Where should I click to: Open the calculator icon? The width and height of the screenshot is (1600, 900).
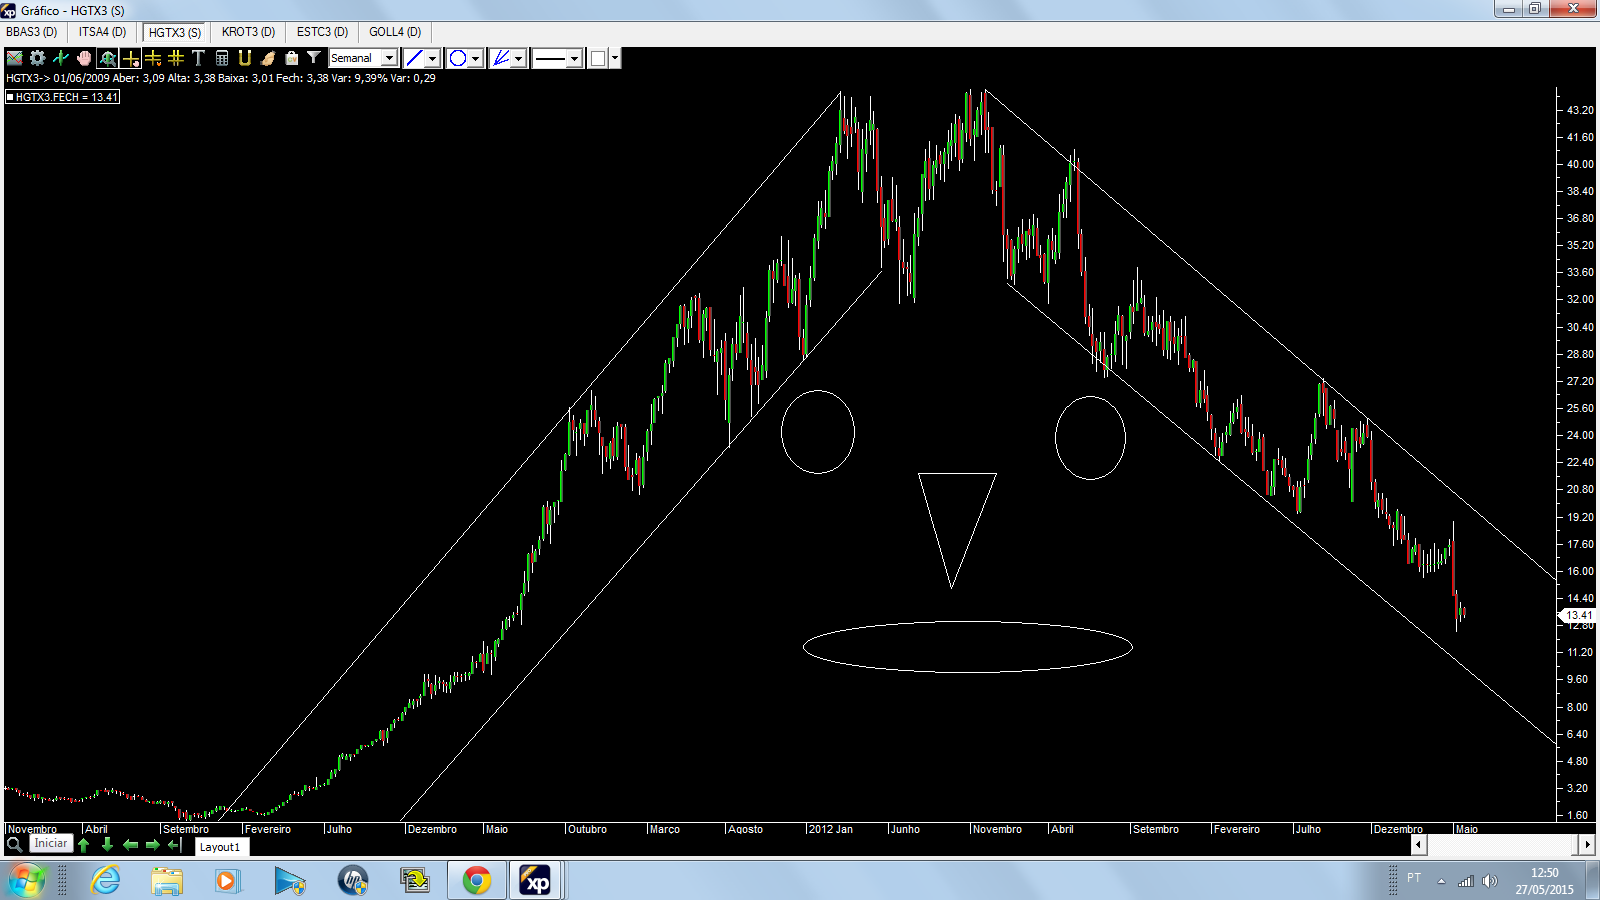coord(222,58)
